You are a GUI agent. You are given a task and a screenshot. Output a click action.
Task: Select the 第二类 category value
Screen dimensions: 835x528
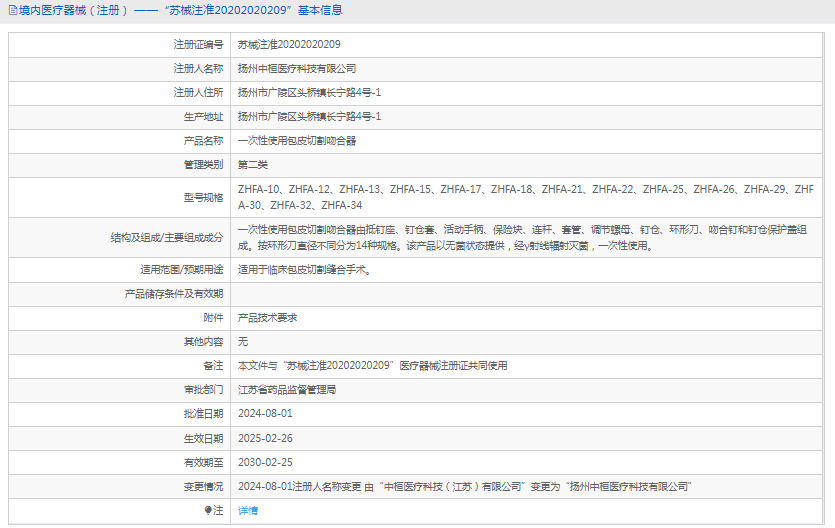[253, 165]
